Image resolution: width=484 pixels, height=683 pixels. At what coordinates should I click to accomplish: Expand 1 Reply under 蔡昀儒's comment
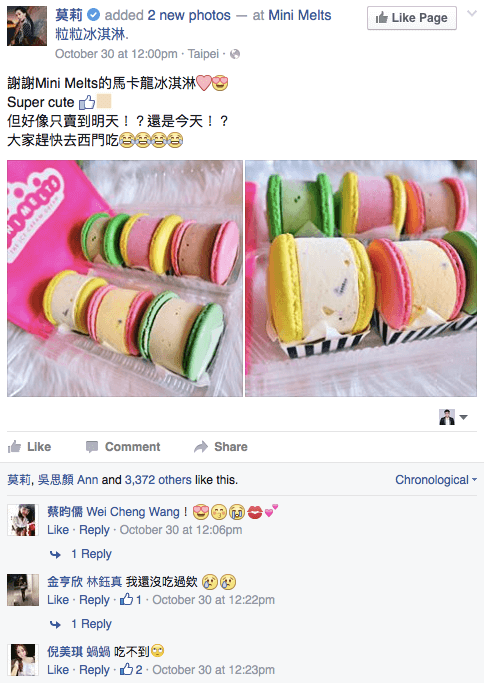(x=91, y=554)
